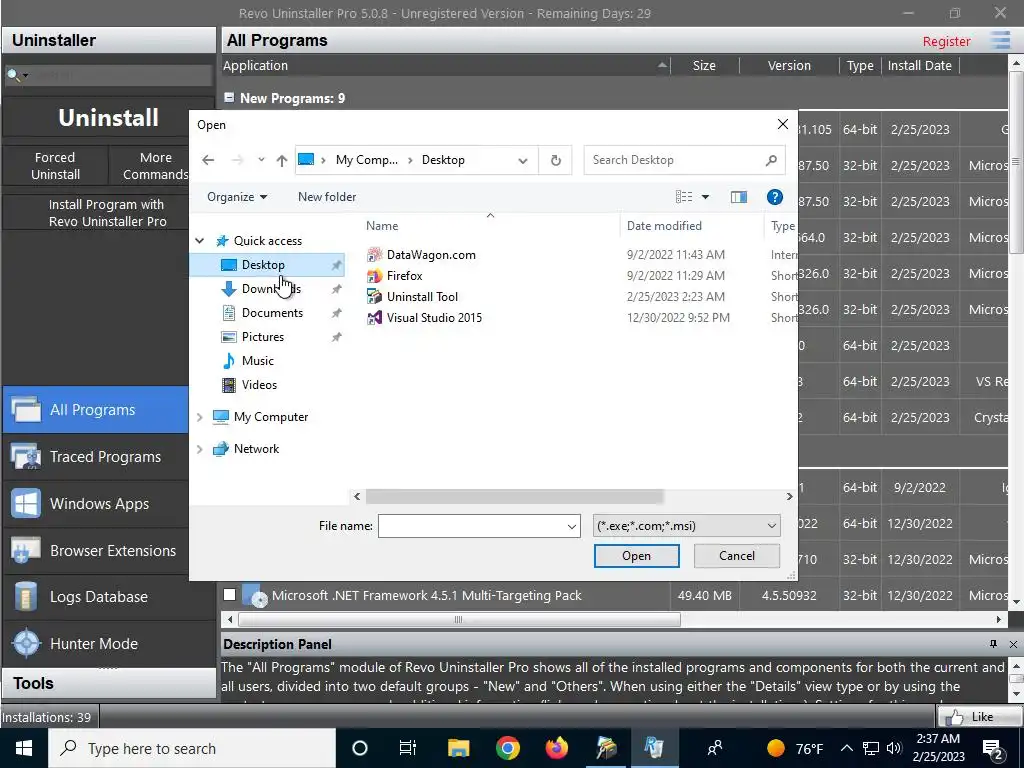
Task: Click the Forced Uninstall button
Action: (x=56, y=166)
